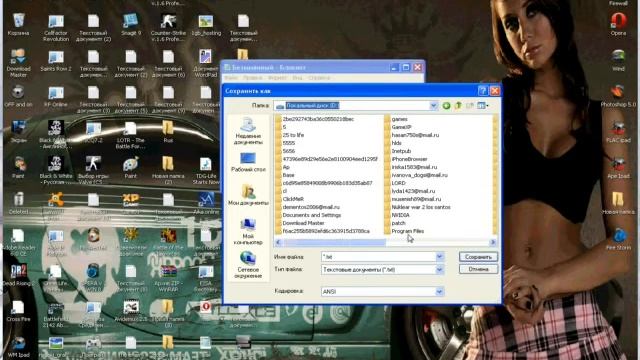Select the Download Master desktop shortcut
This screenshot has height=360, width=640.
(18, 63)
